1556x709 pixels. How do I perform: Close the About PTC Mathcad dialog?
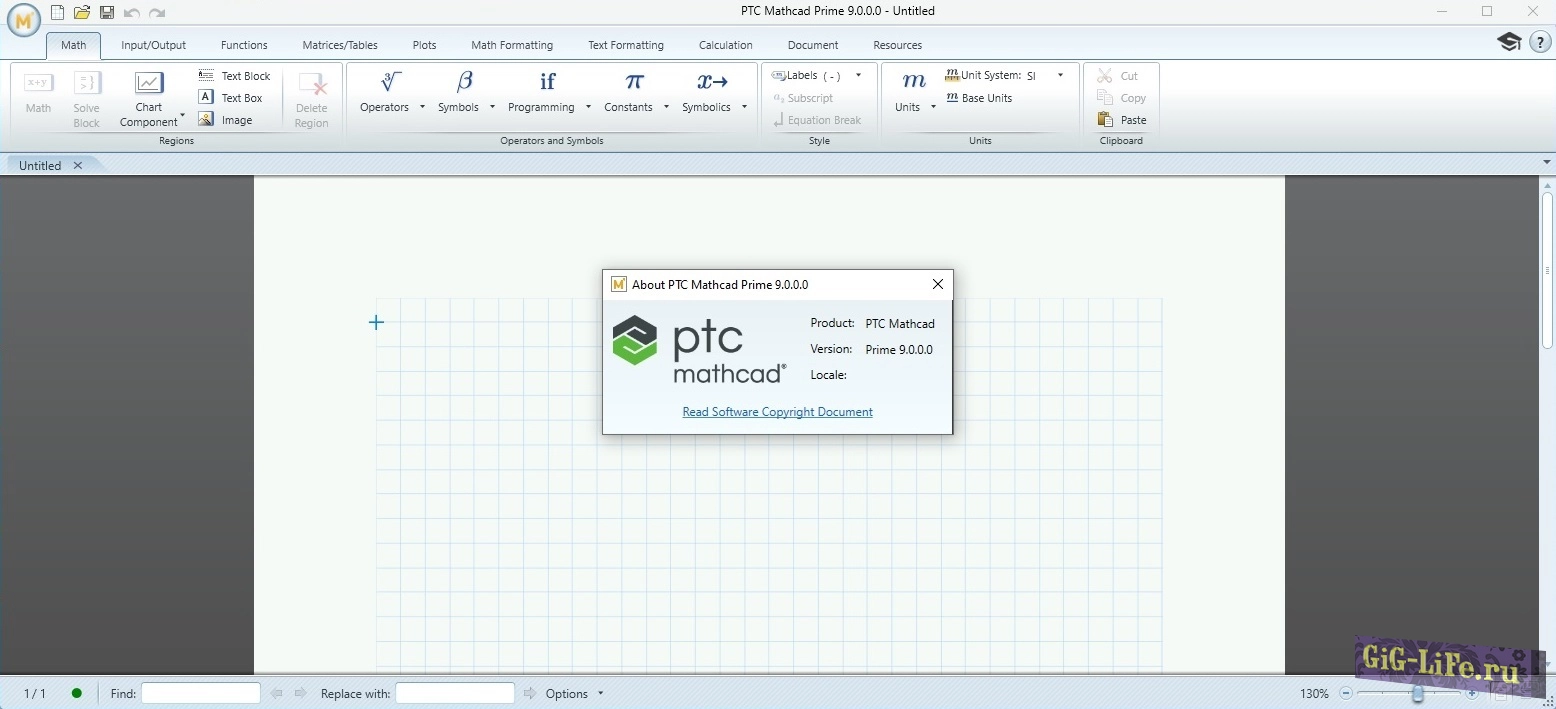point(937,285)
